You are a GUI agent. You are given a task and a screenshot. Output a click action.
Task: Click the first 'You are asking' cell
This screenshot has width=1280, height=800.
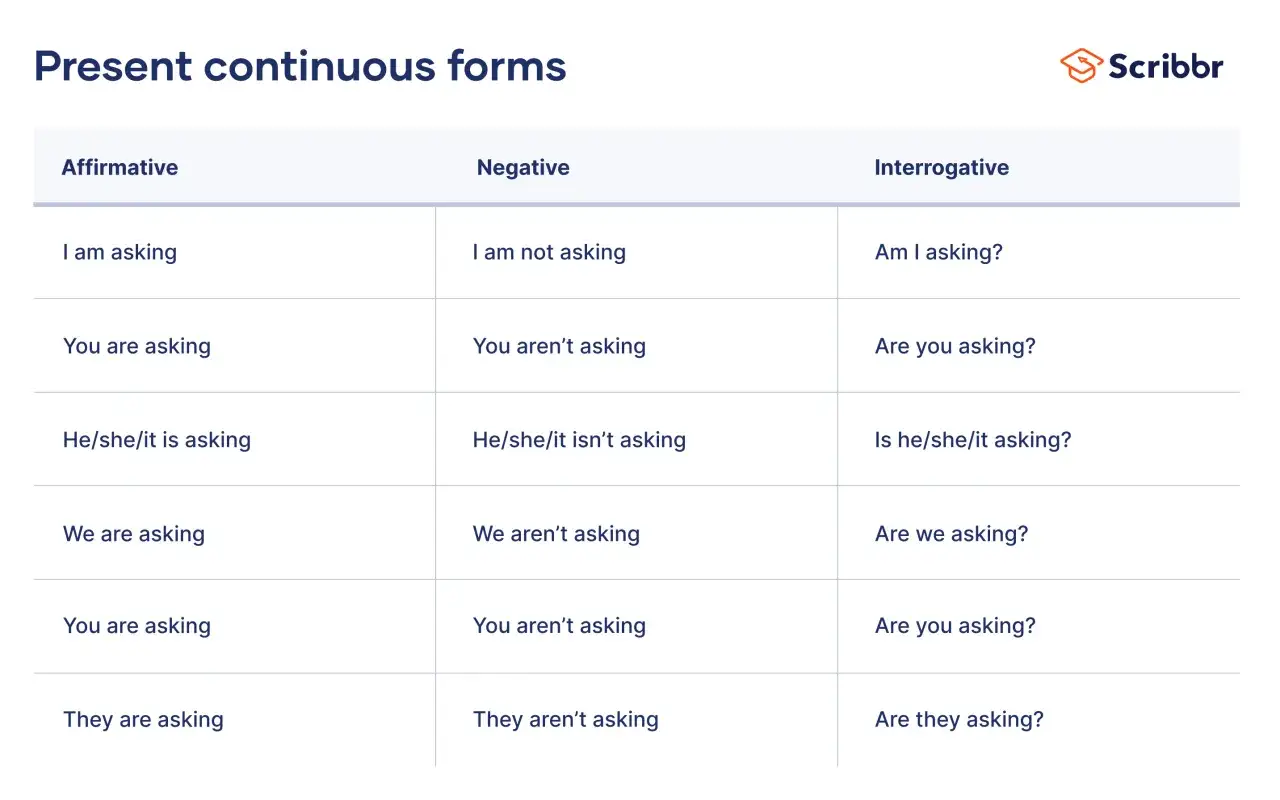pyautogui.click(x=137, y=347)
